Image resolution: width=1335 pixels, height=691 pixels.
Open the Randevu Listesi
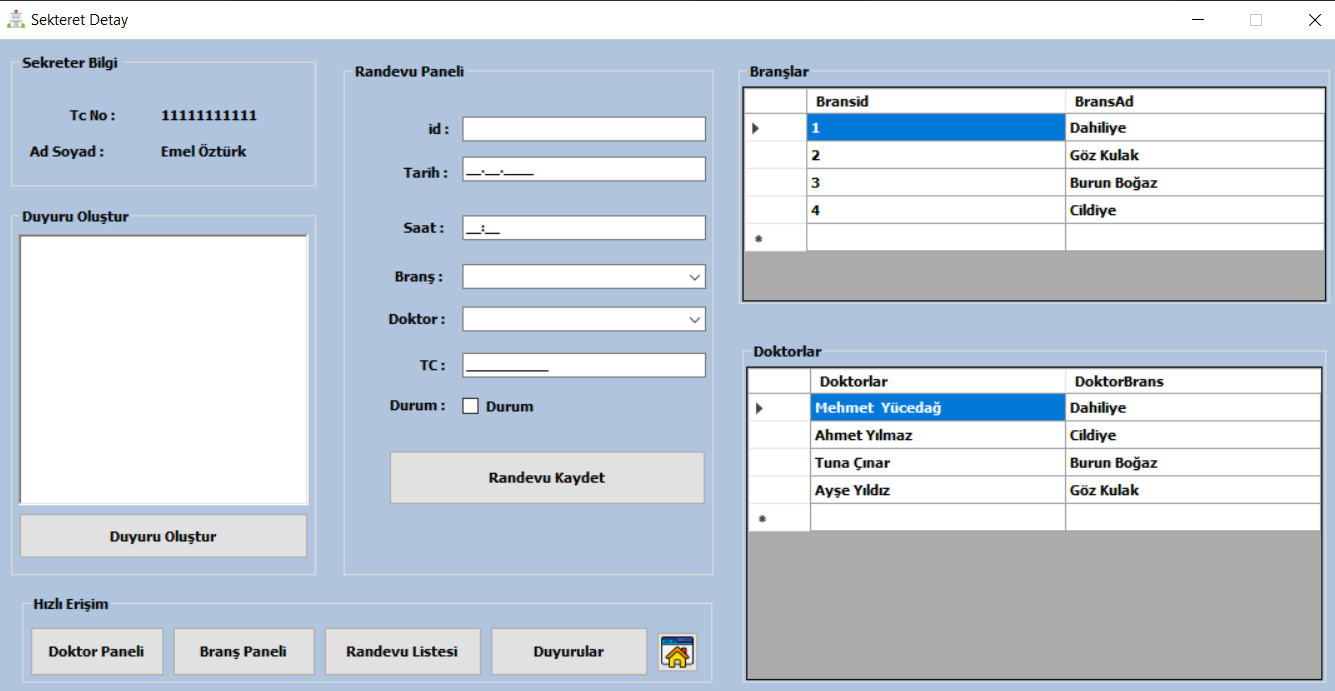[402, 651]
